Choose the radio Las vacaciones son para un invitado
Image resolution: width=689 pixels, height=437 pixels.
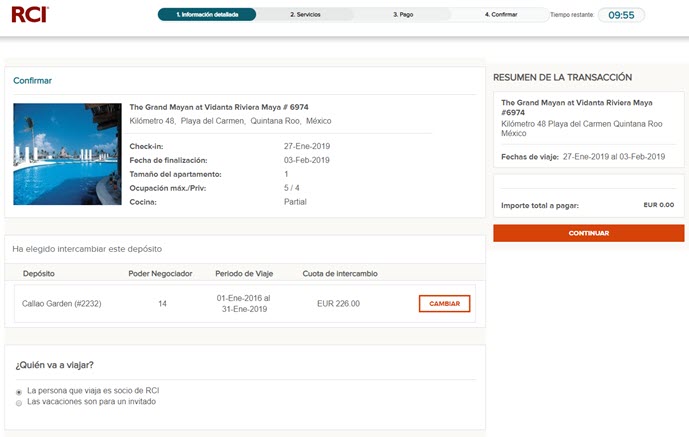click(19, 403)
